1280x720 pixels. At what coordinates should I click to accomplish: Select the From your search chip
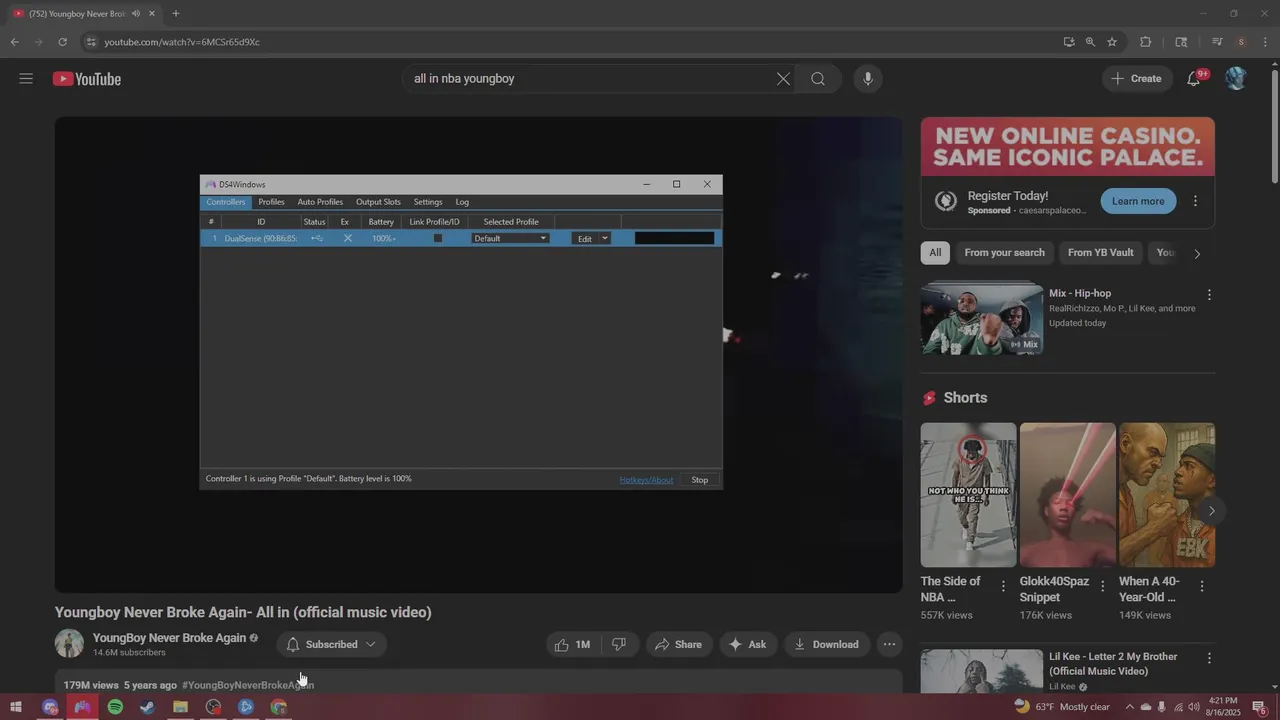[1004, 252]
